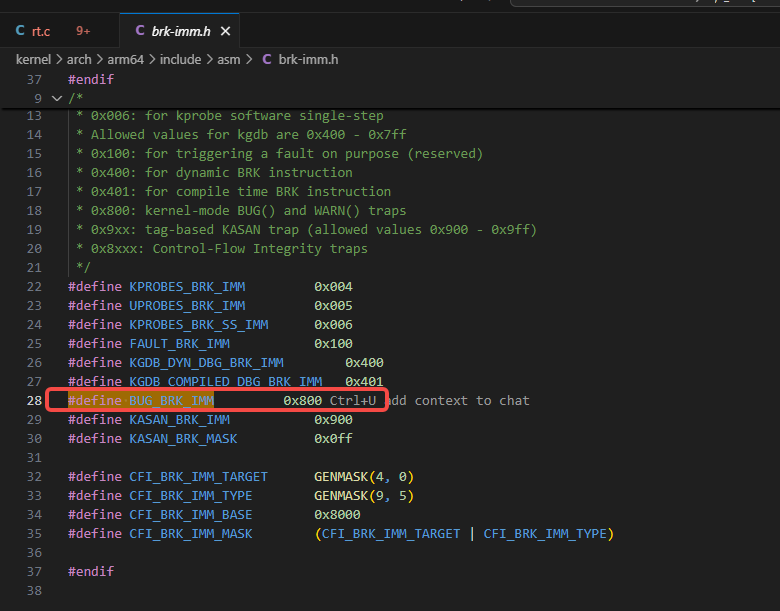Screen dimensions: 780x611
Task: Select the brk-imm.h editor tab
Action: click(x=180, y=31)
